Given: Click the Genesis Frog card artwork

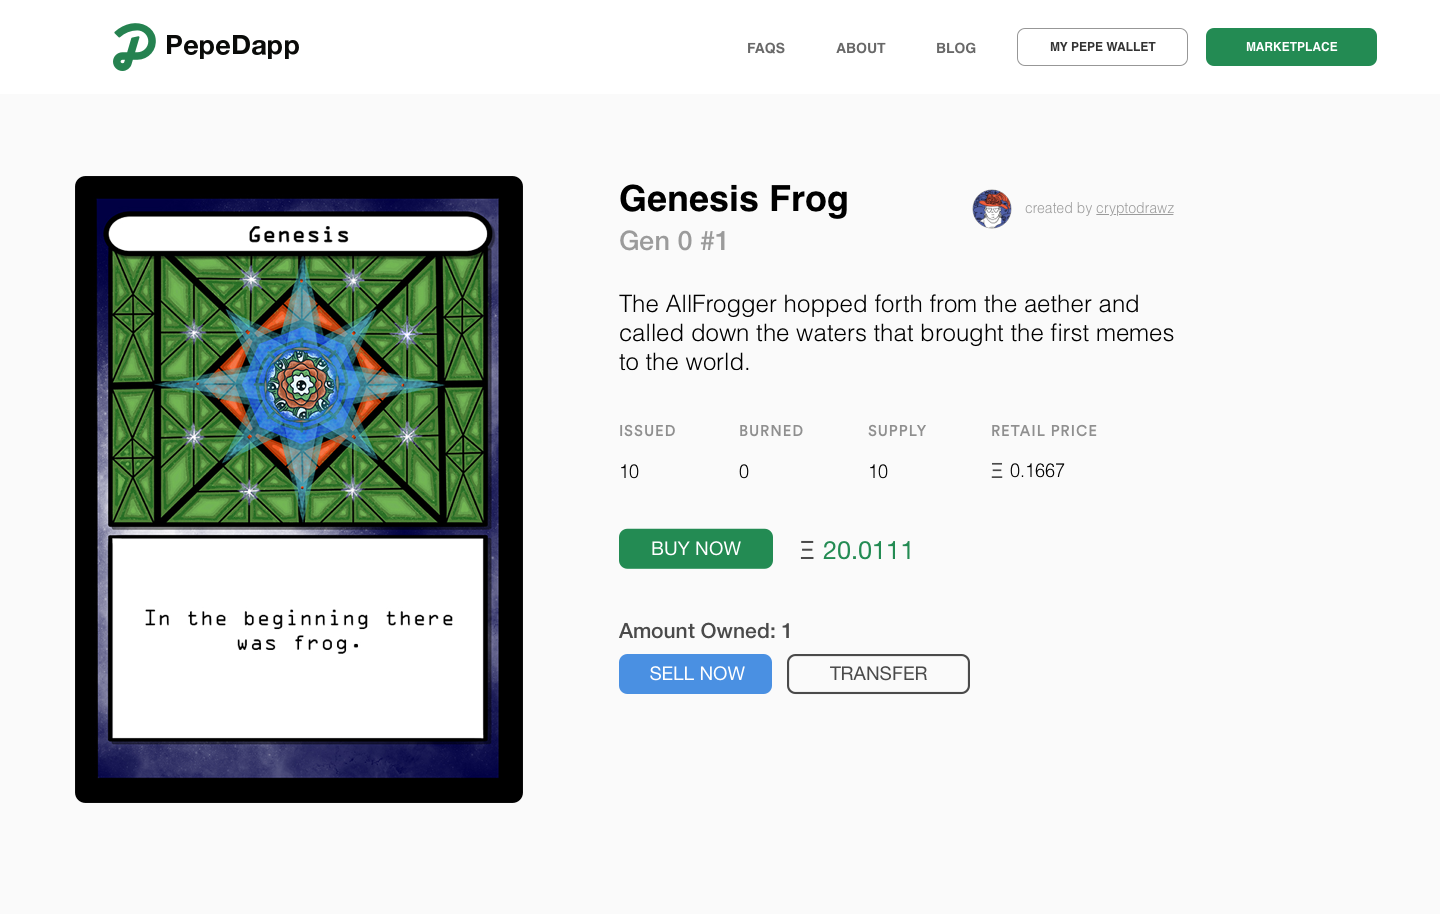Looking at the screenshot, I should click(x=299, y=385).
